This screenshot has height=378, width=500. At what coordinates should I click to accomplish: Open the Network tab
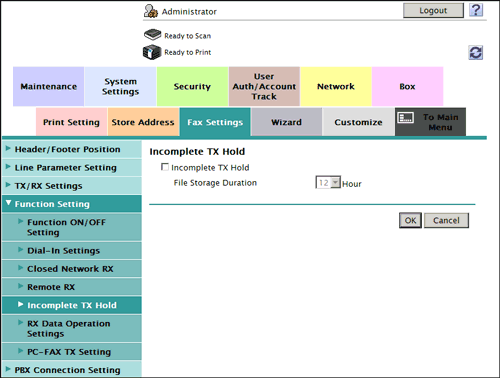point(336,86)
